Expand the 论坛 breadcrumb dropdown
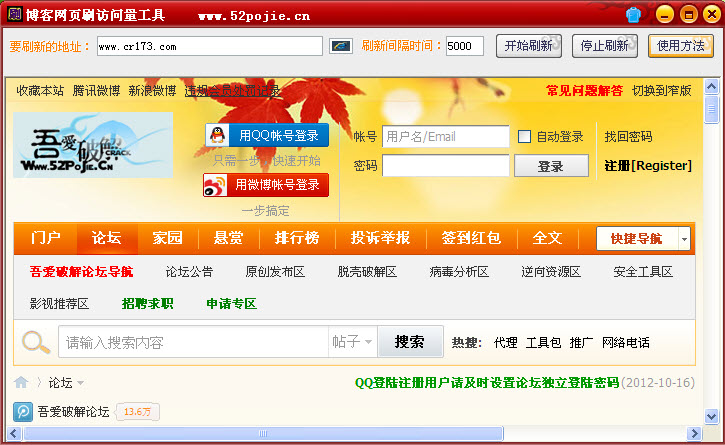Viewport: 725px width, 445px height. click(80, 383)
